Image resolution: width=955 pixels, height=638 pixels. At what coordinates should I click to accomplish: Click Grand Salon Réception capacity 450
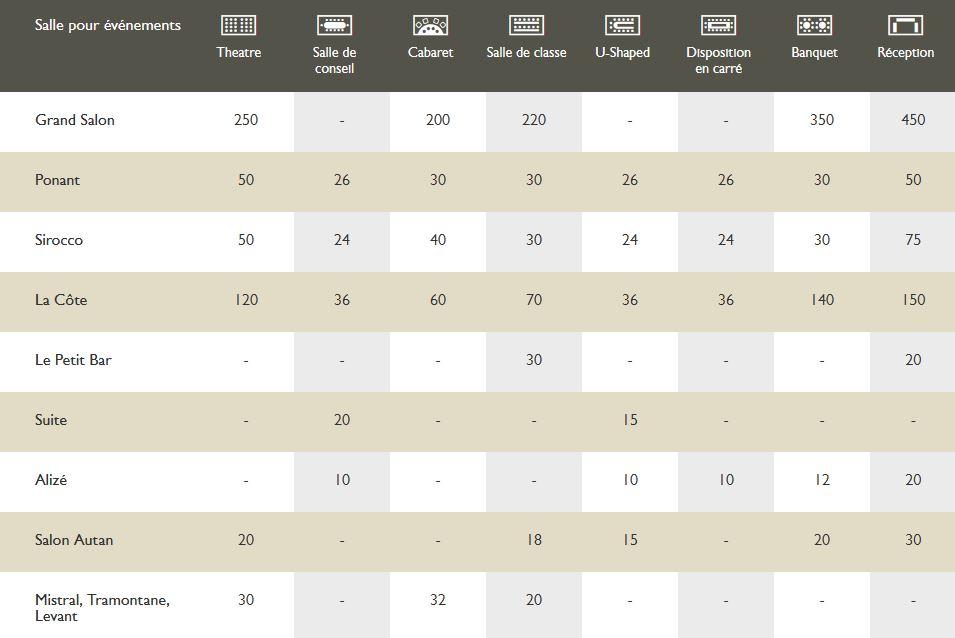(913, 120)
